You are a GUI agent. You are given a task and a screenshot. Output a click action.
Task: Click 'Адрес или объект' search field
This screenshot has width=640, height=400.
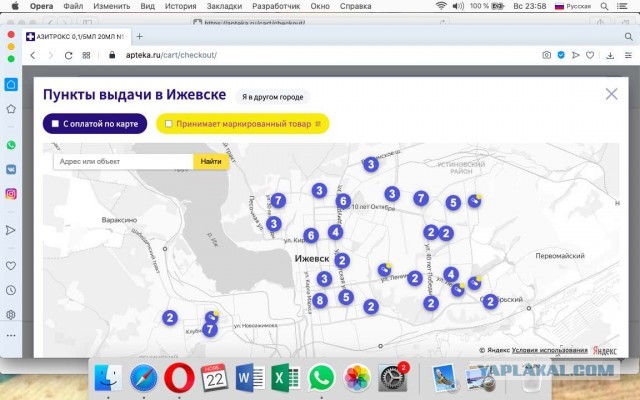point(123,162)
